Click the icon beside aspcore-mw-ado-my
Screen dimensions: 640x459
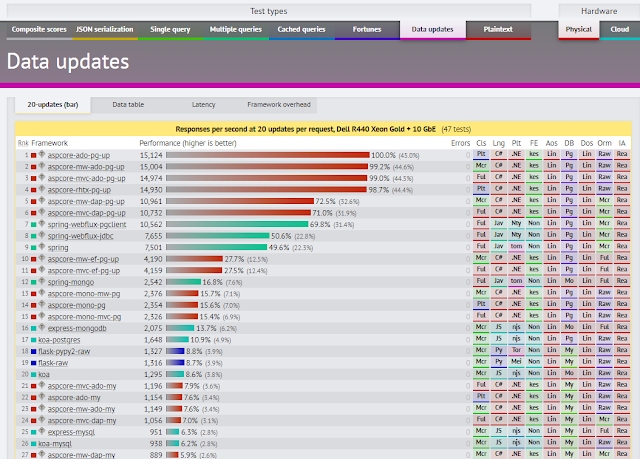(42, 408)
